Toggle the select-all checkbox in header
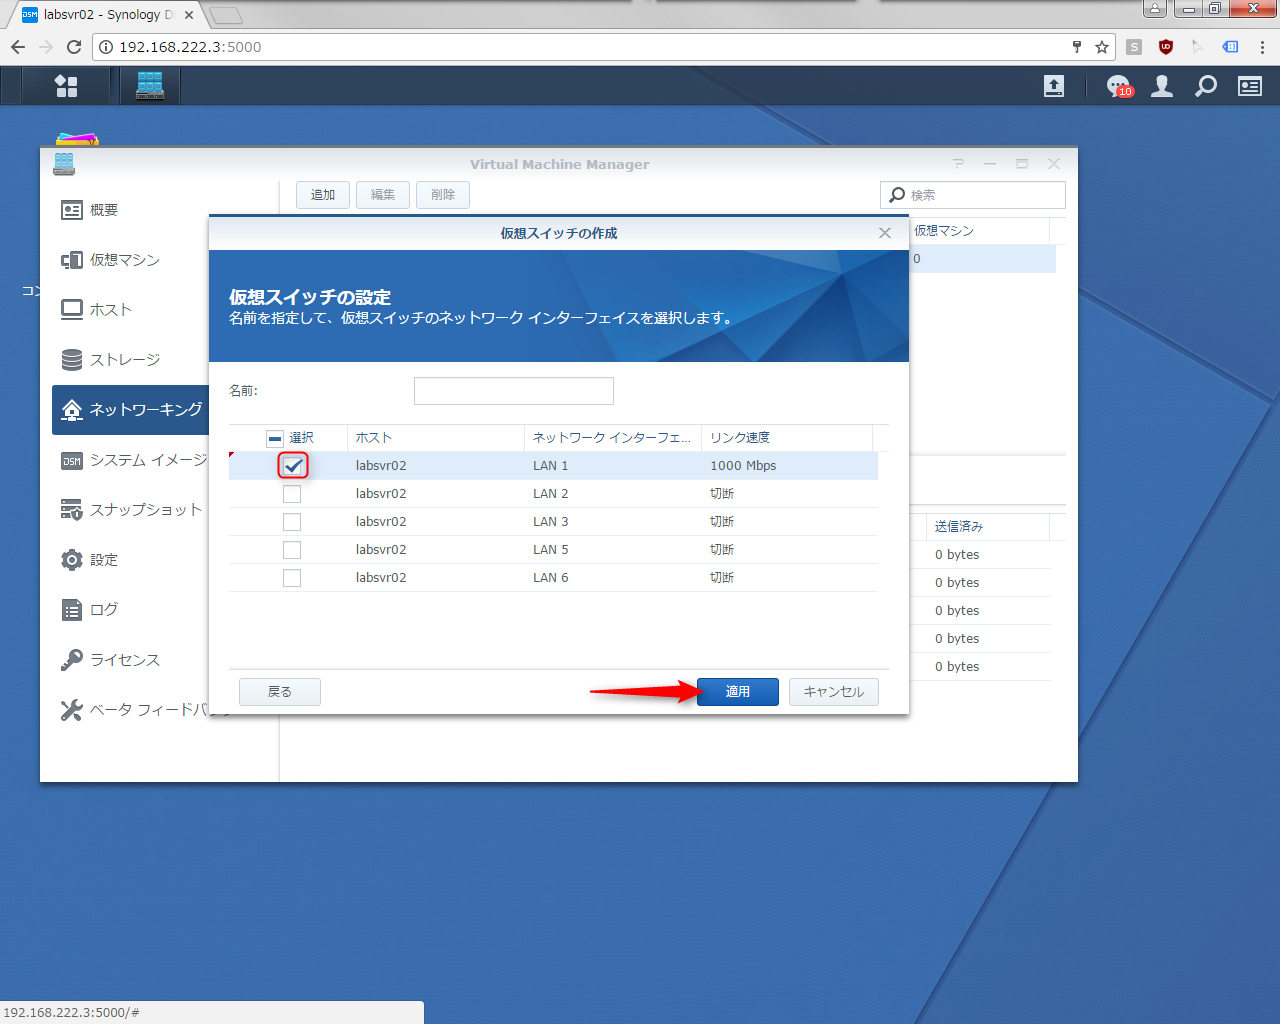This screenshot has width=1280, height=1024. coord(275,438)
